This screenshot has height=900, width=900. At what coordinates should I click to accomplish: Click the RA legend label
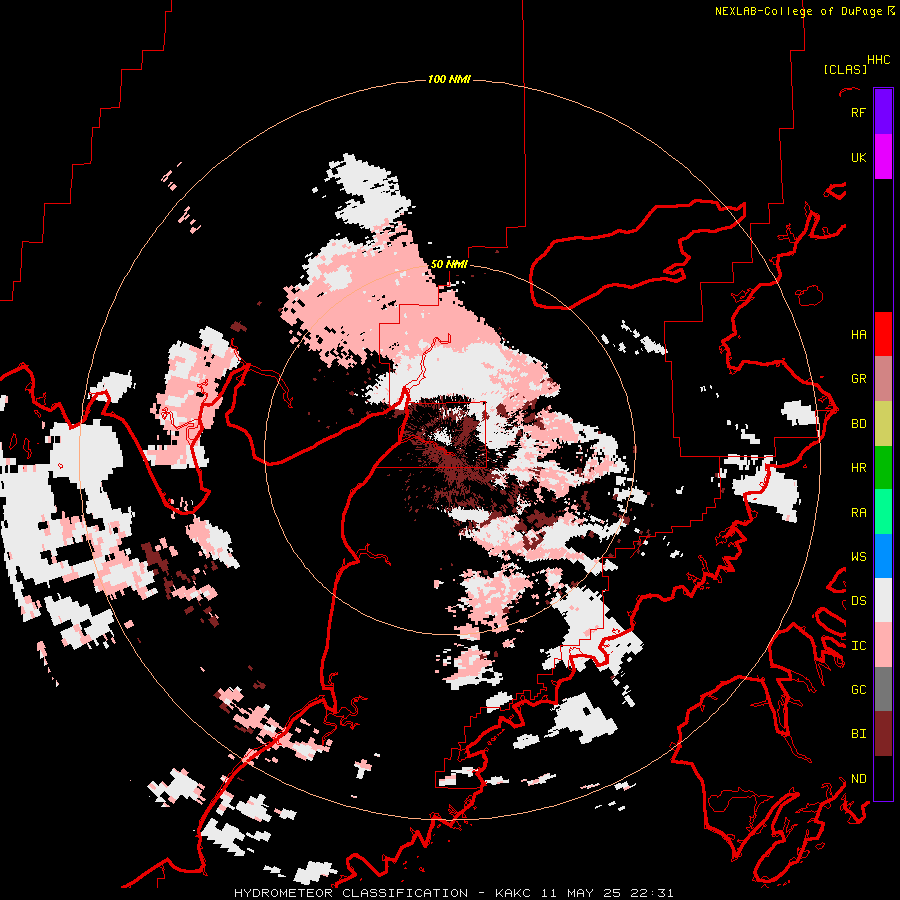click(858, 512)
